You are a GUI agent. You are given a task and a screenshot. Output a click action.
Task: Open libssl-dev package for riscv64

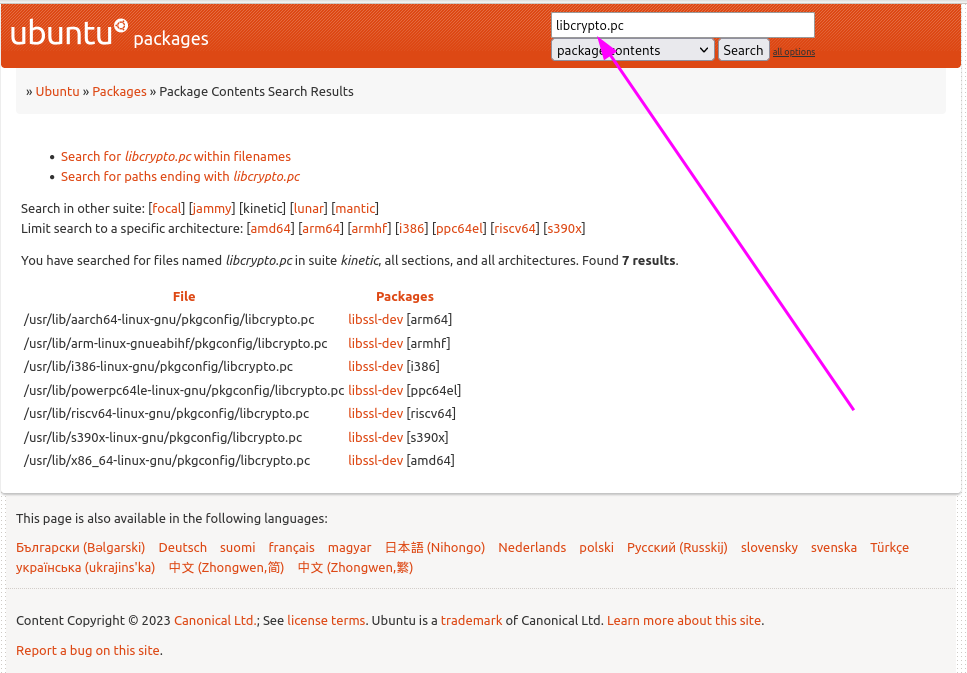click(x=374, y=413)
